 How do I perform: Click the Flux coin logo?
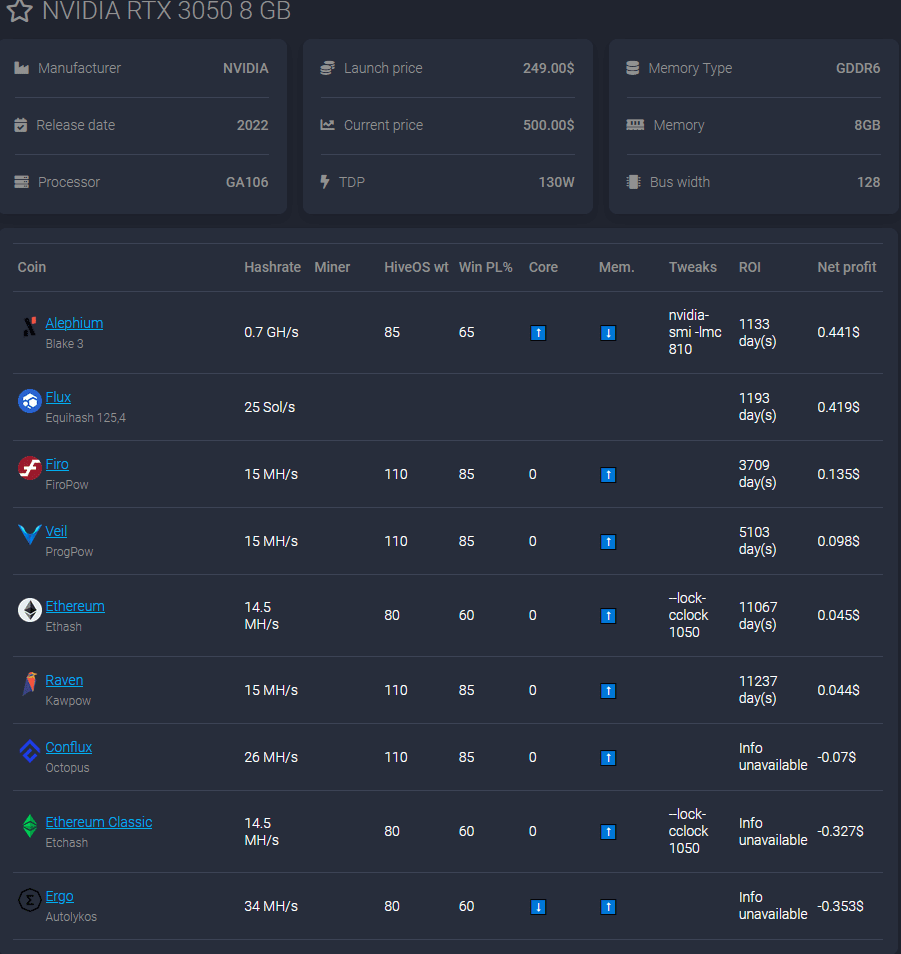(29, 401)
